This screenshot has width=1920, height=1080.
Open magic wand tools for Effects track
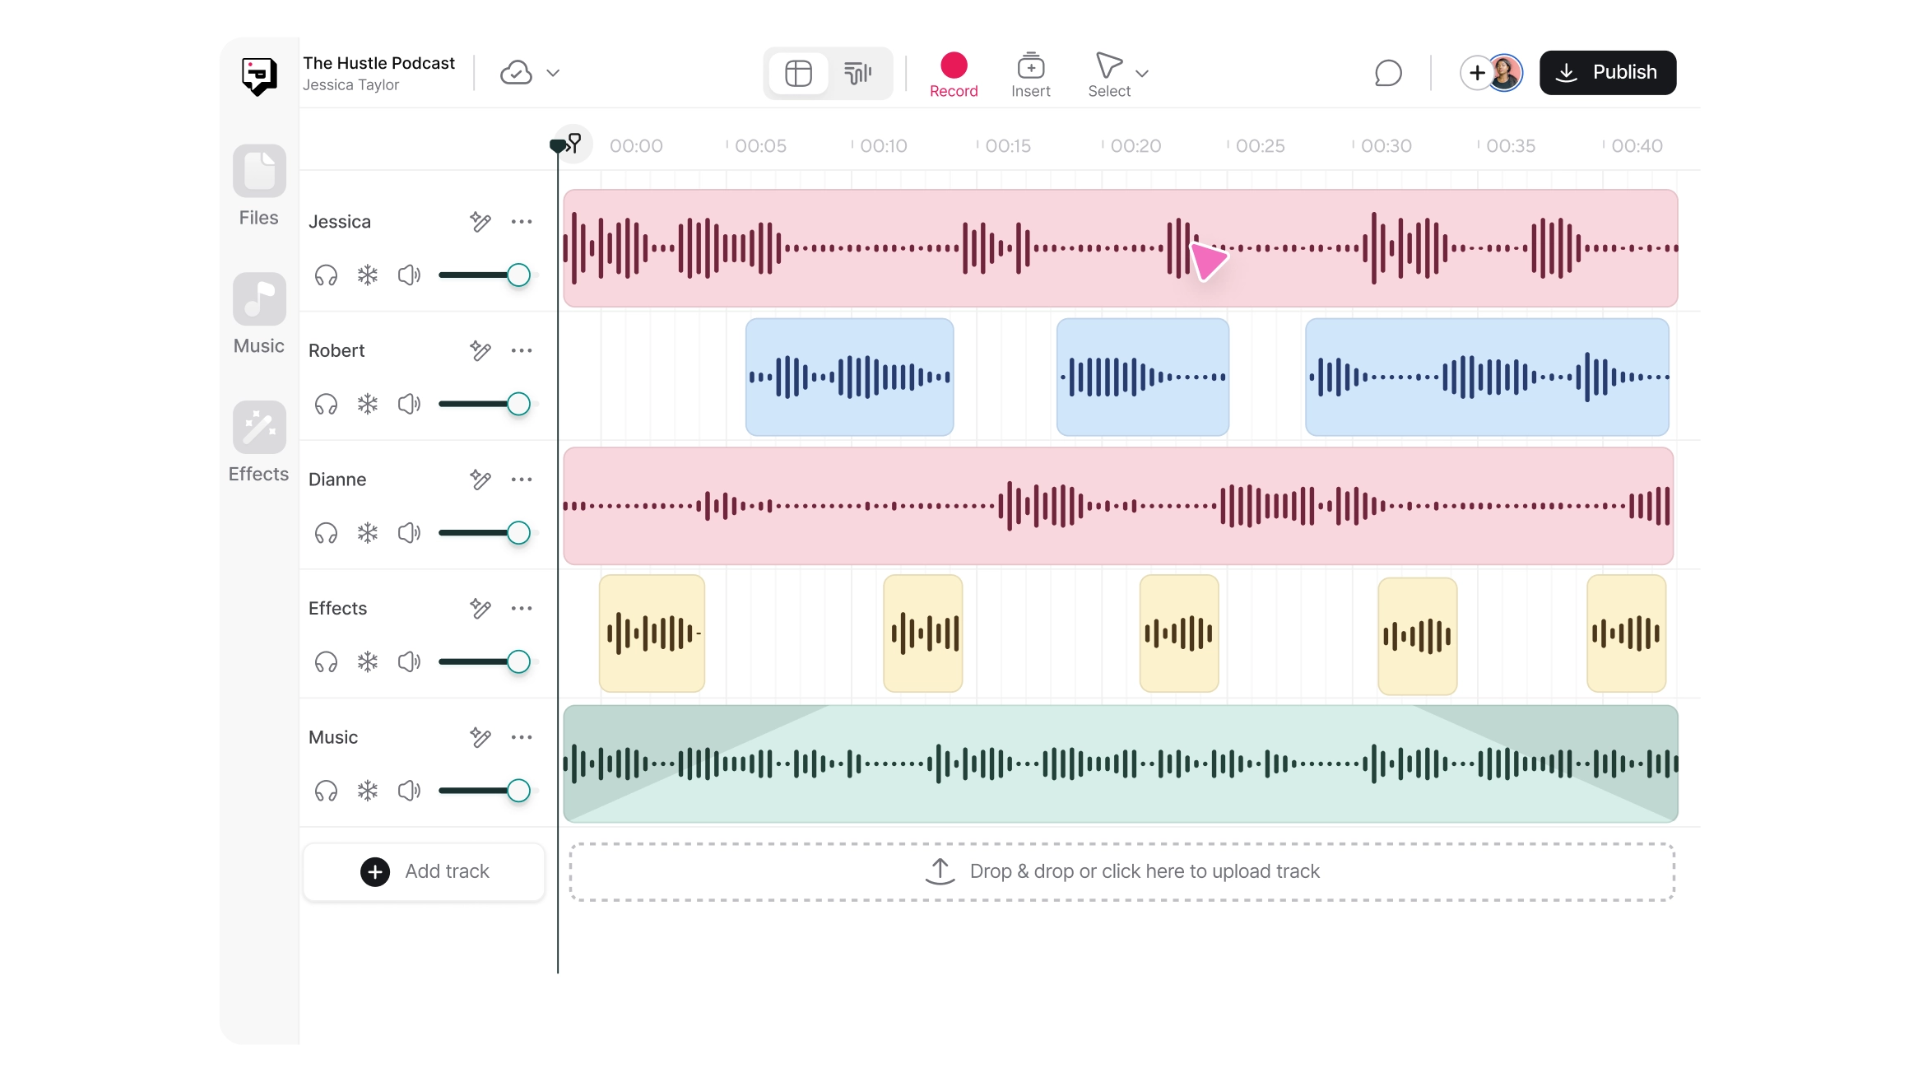pyautogui.click(x=481, y=609)
